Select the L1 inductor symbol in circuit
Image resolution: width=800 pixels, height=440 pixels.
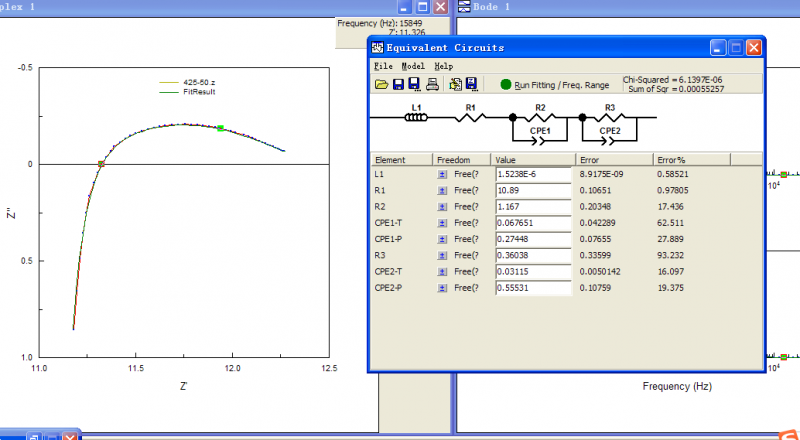coord(417,117)
